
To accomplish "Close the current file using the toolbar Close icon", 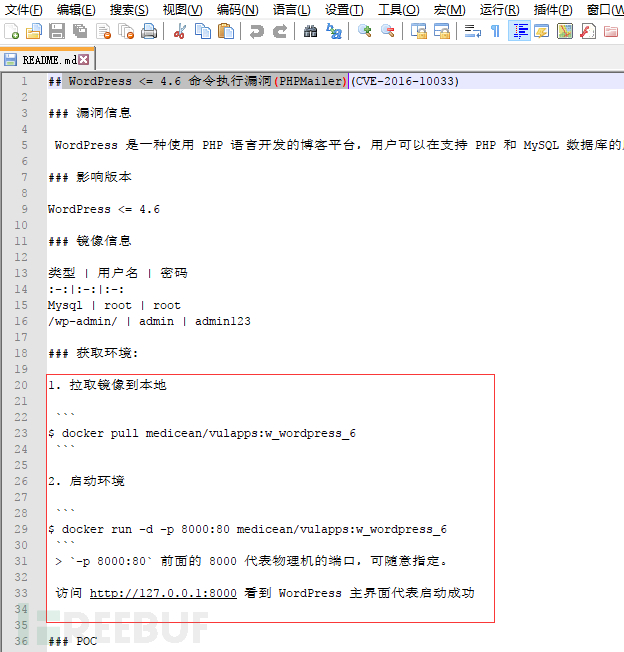I will point(103,31).
